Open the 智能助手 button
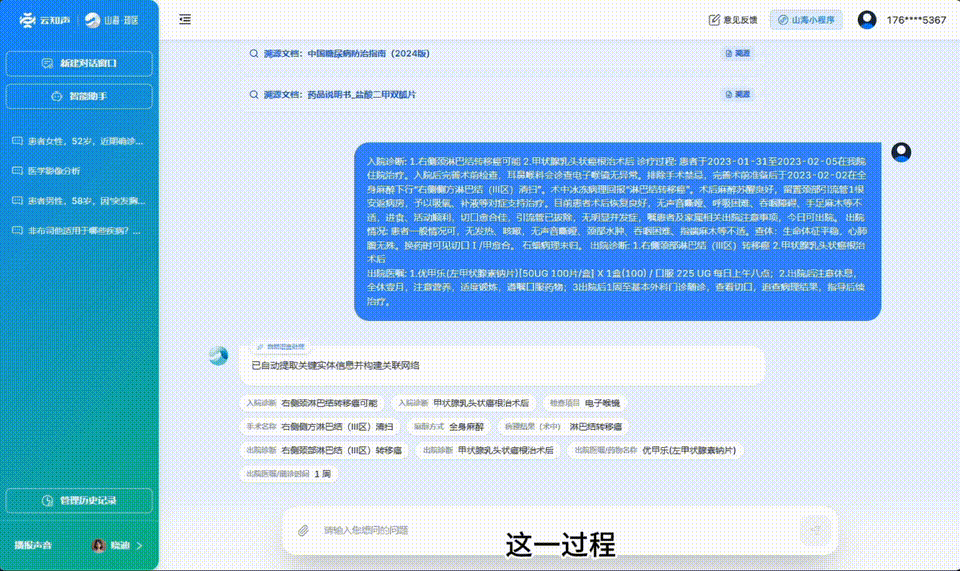This screenshot has height=571, width=960. (79, 97)
